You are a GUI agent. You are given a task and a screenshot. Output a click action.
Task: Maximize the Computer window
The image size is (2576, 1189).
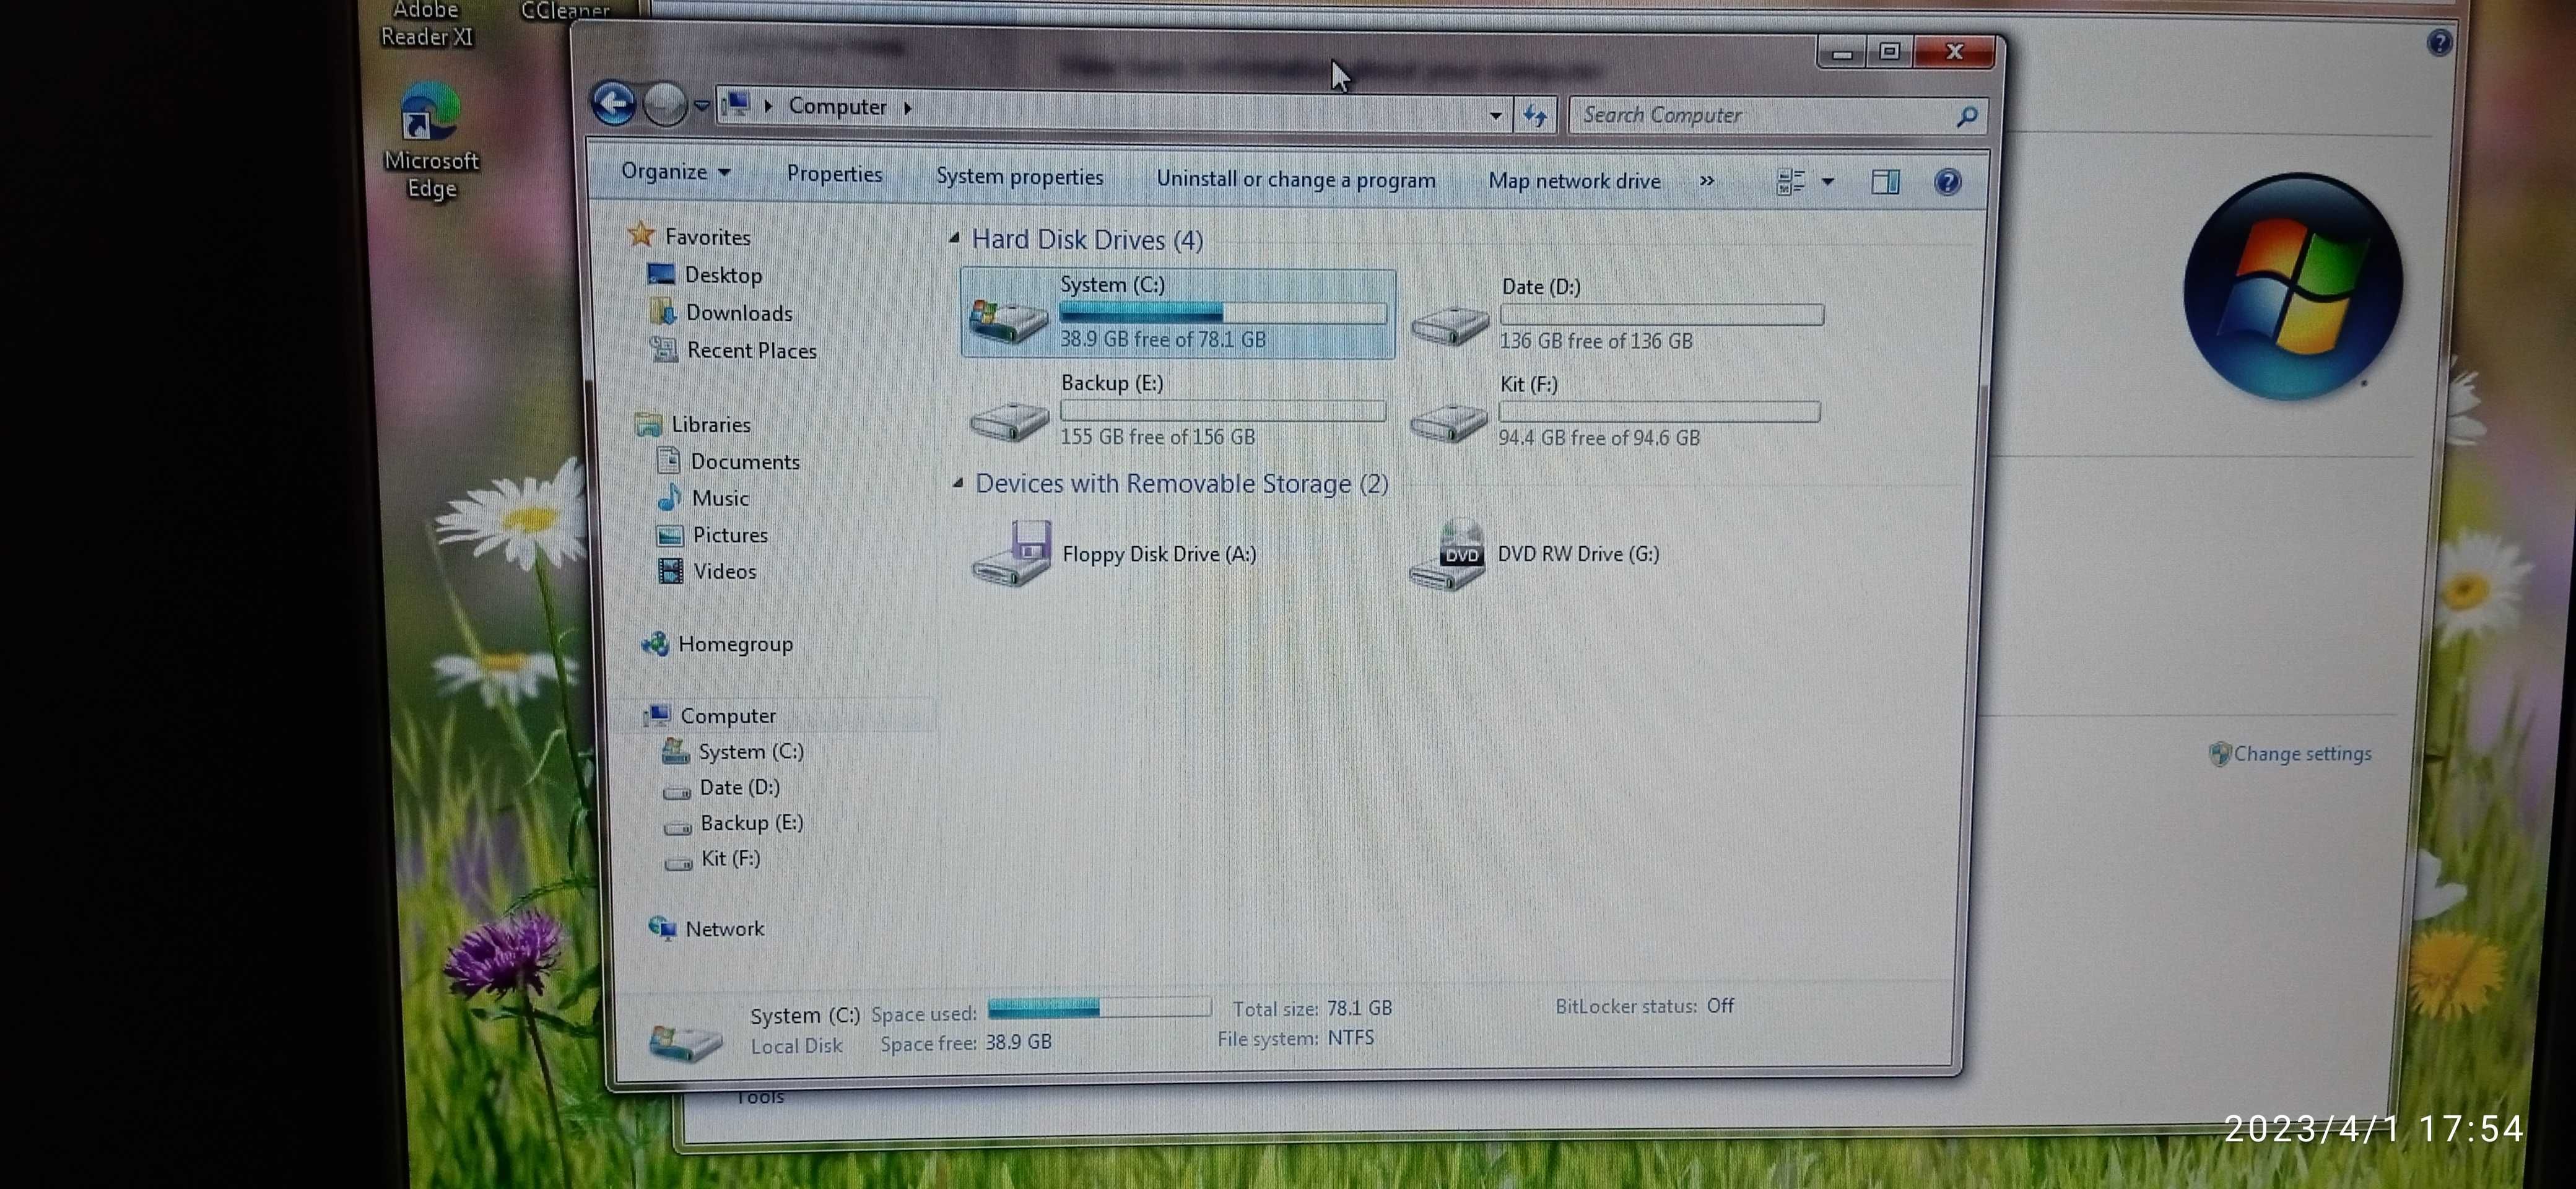coord(1889,51)
